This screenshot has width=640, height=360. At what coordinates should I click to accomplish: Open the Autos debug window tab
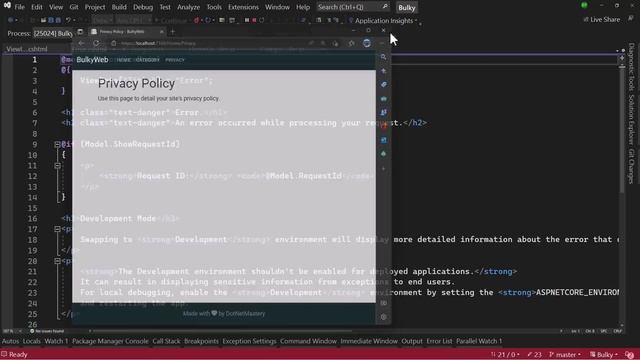[x=11, y=341]
